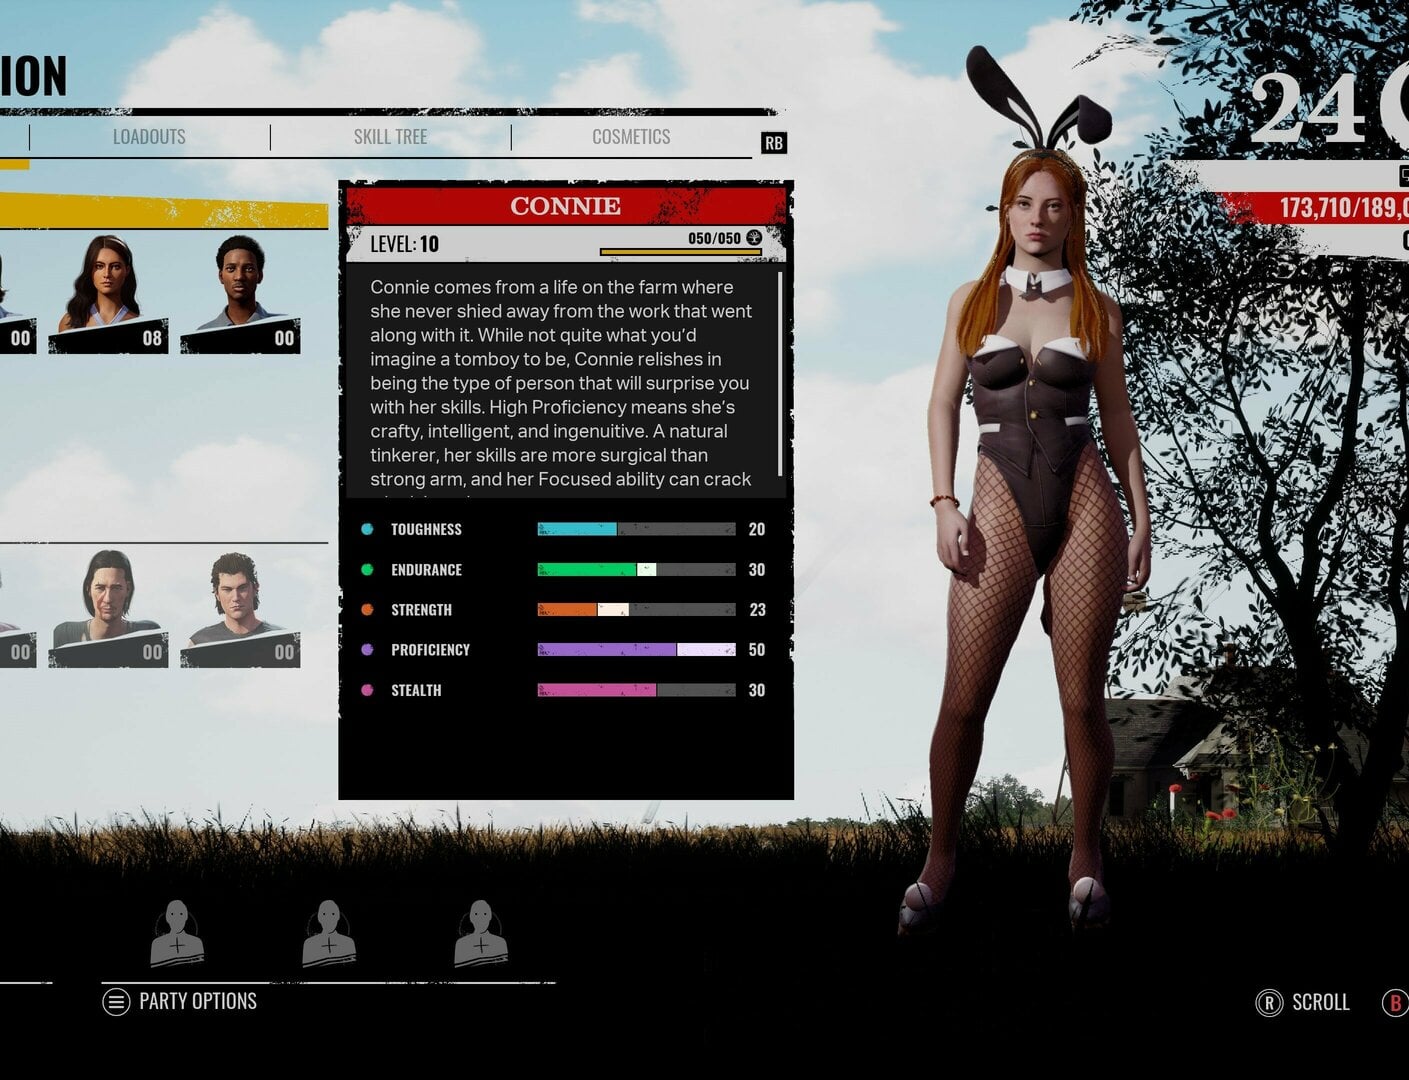Viewport: 1409px width, 1080px height.
Task: Click the yellow level progress bar under 050/050
Action: (x=681, y=252)
